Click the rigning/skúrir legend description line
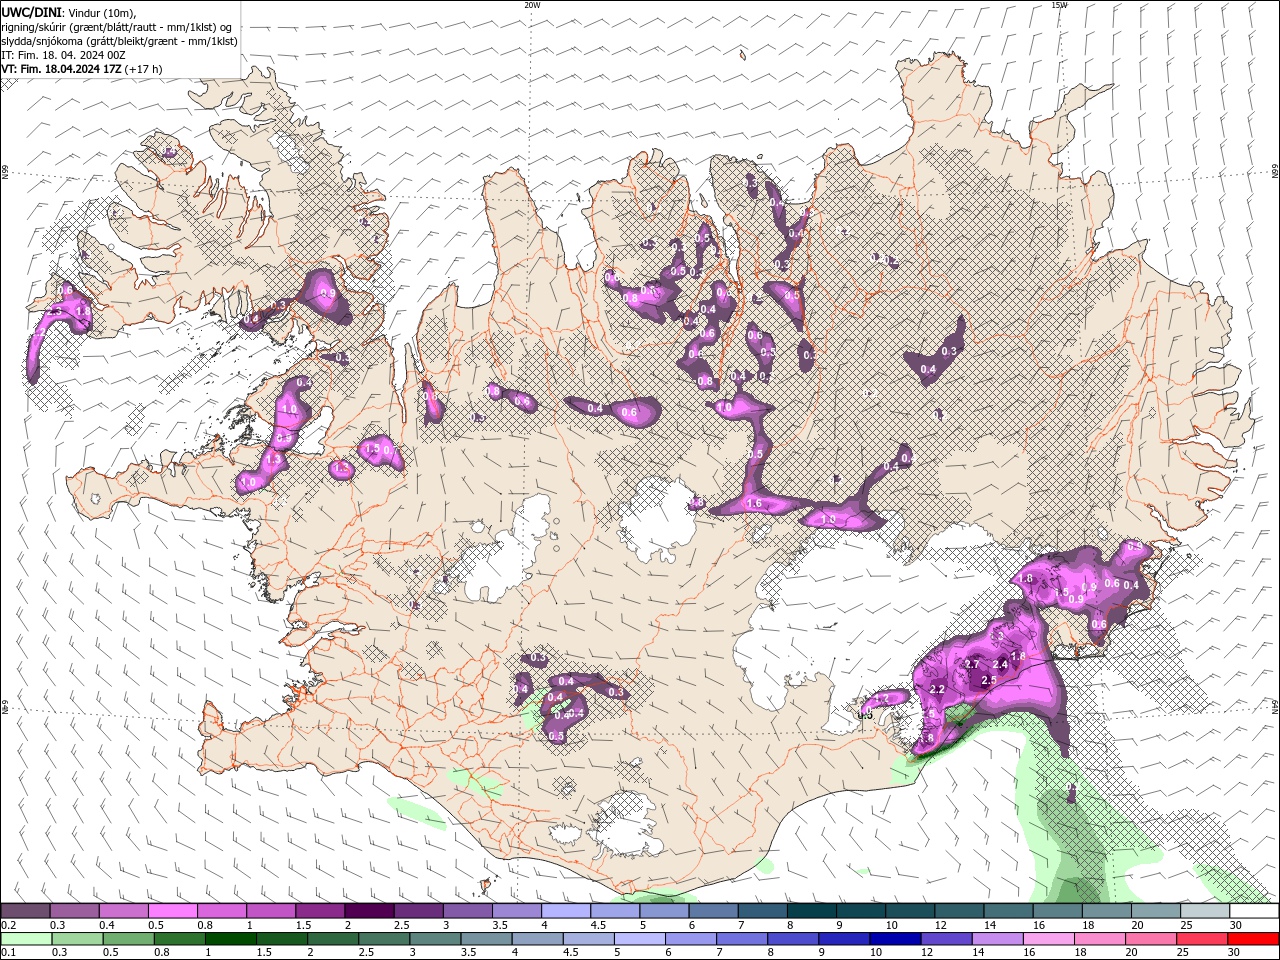Viewport: 1280px width, 960px height. (116, 26)
